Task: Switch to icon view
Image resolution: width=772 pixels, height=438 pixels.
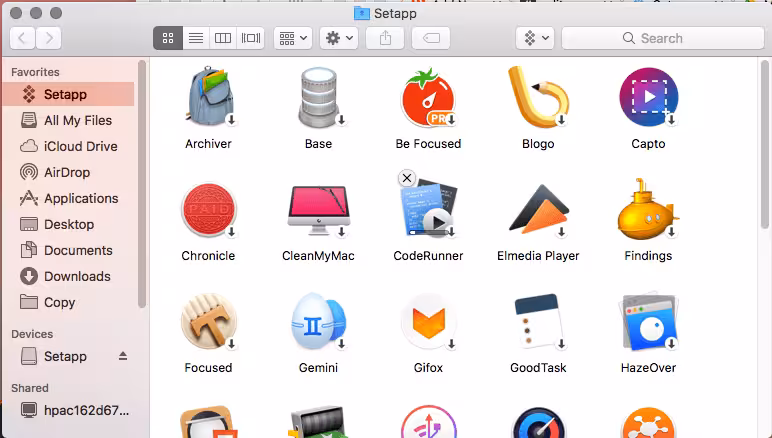Action: (168, 38)
